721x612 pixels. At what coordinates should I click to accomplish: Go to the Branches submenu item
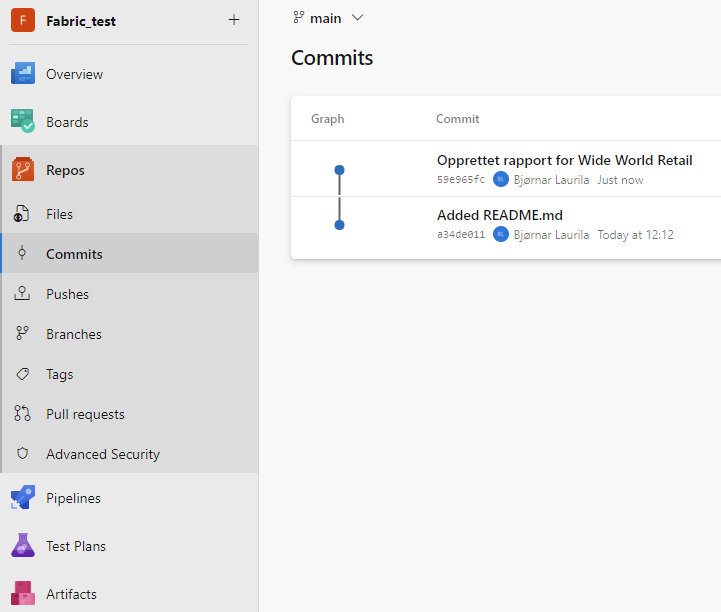(74, 334)
